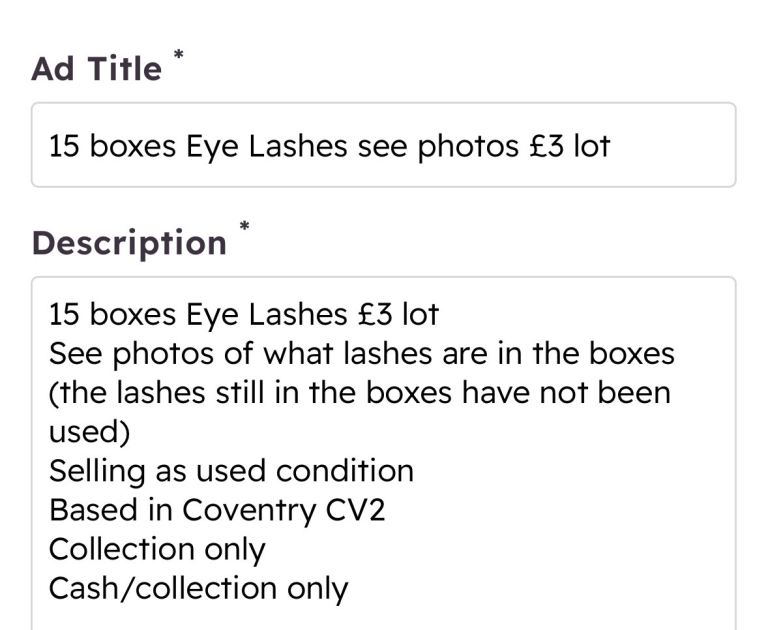Screen dimensions: 768x630
Task: Click the "Cash/collection only" line
Action: (x=198, y=588)
